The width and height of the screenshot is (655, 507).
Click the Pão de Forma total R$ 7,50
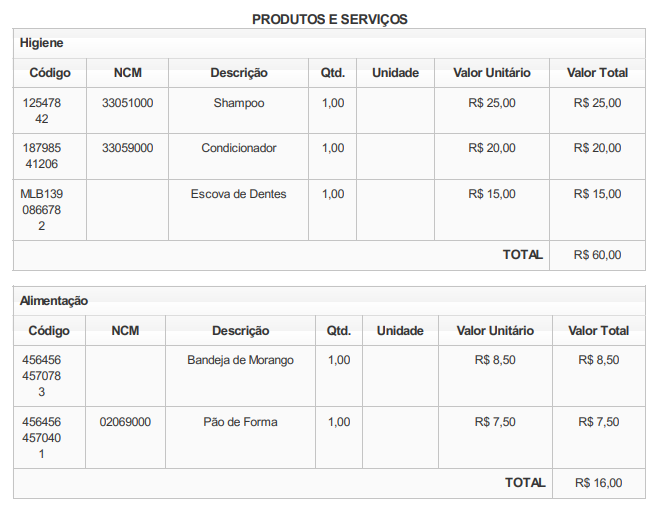(x=599, y=422)
